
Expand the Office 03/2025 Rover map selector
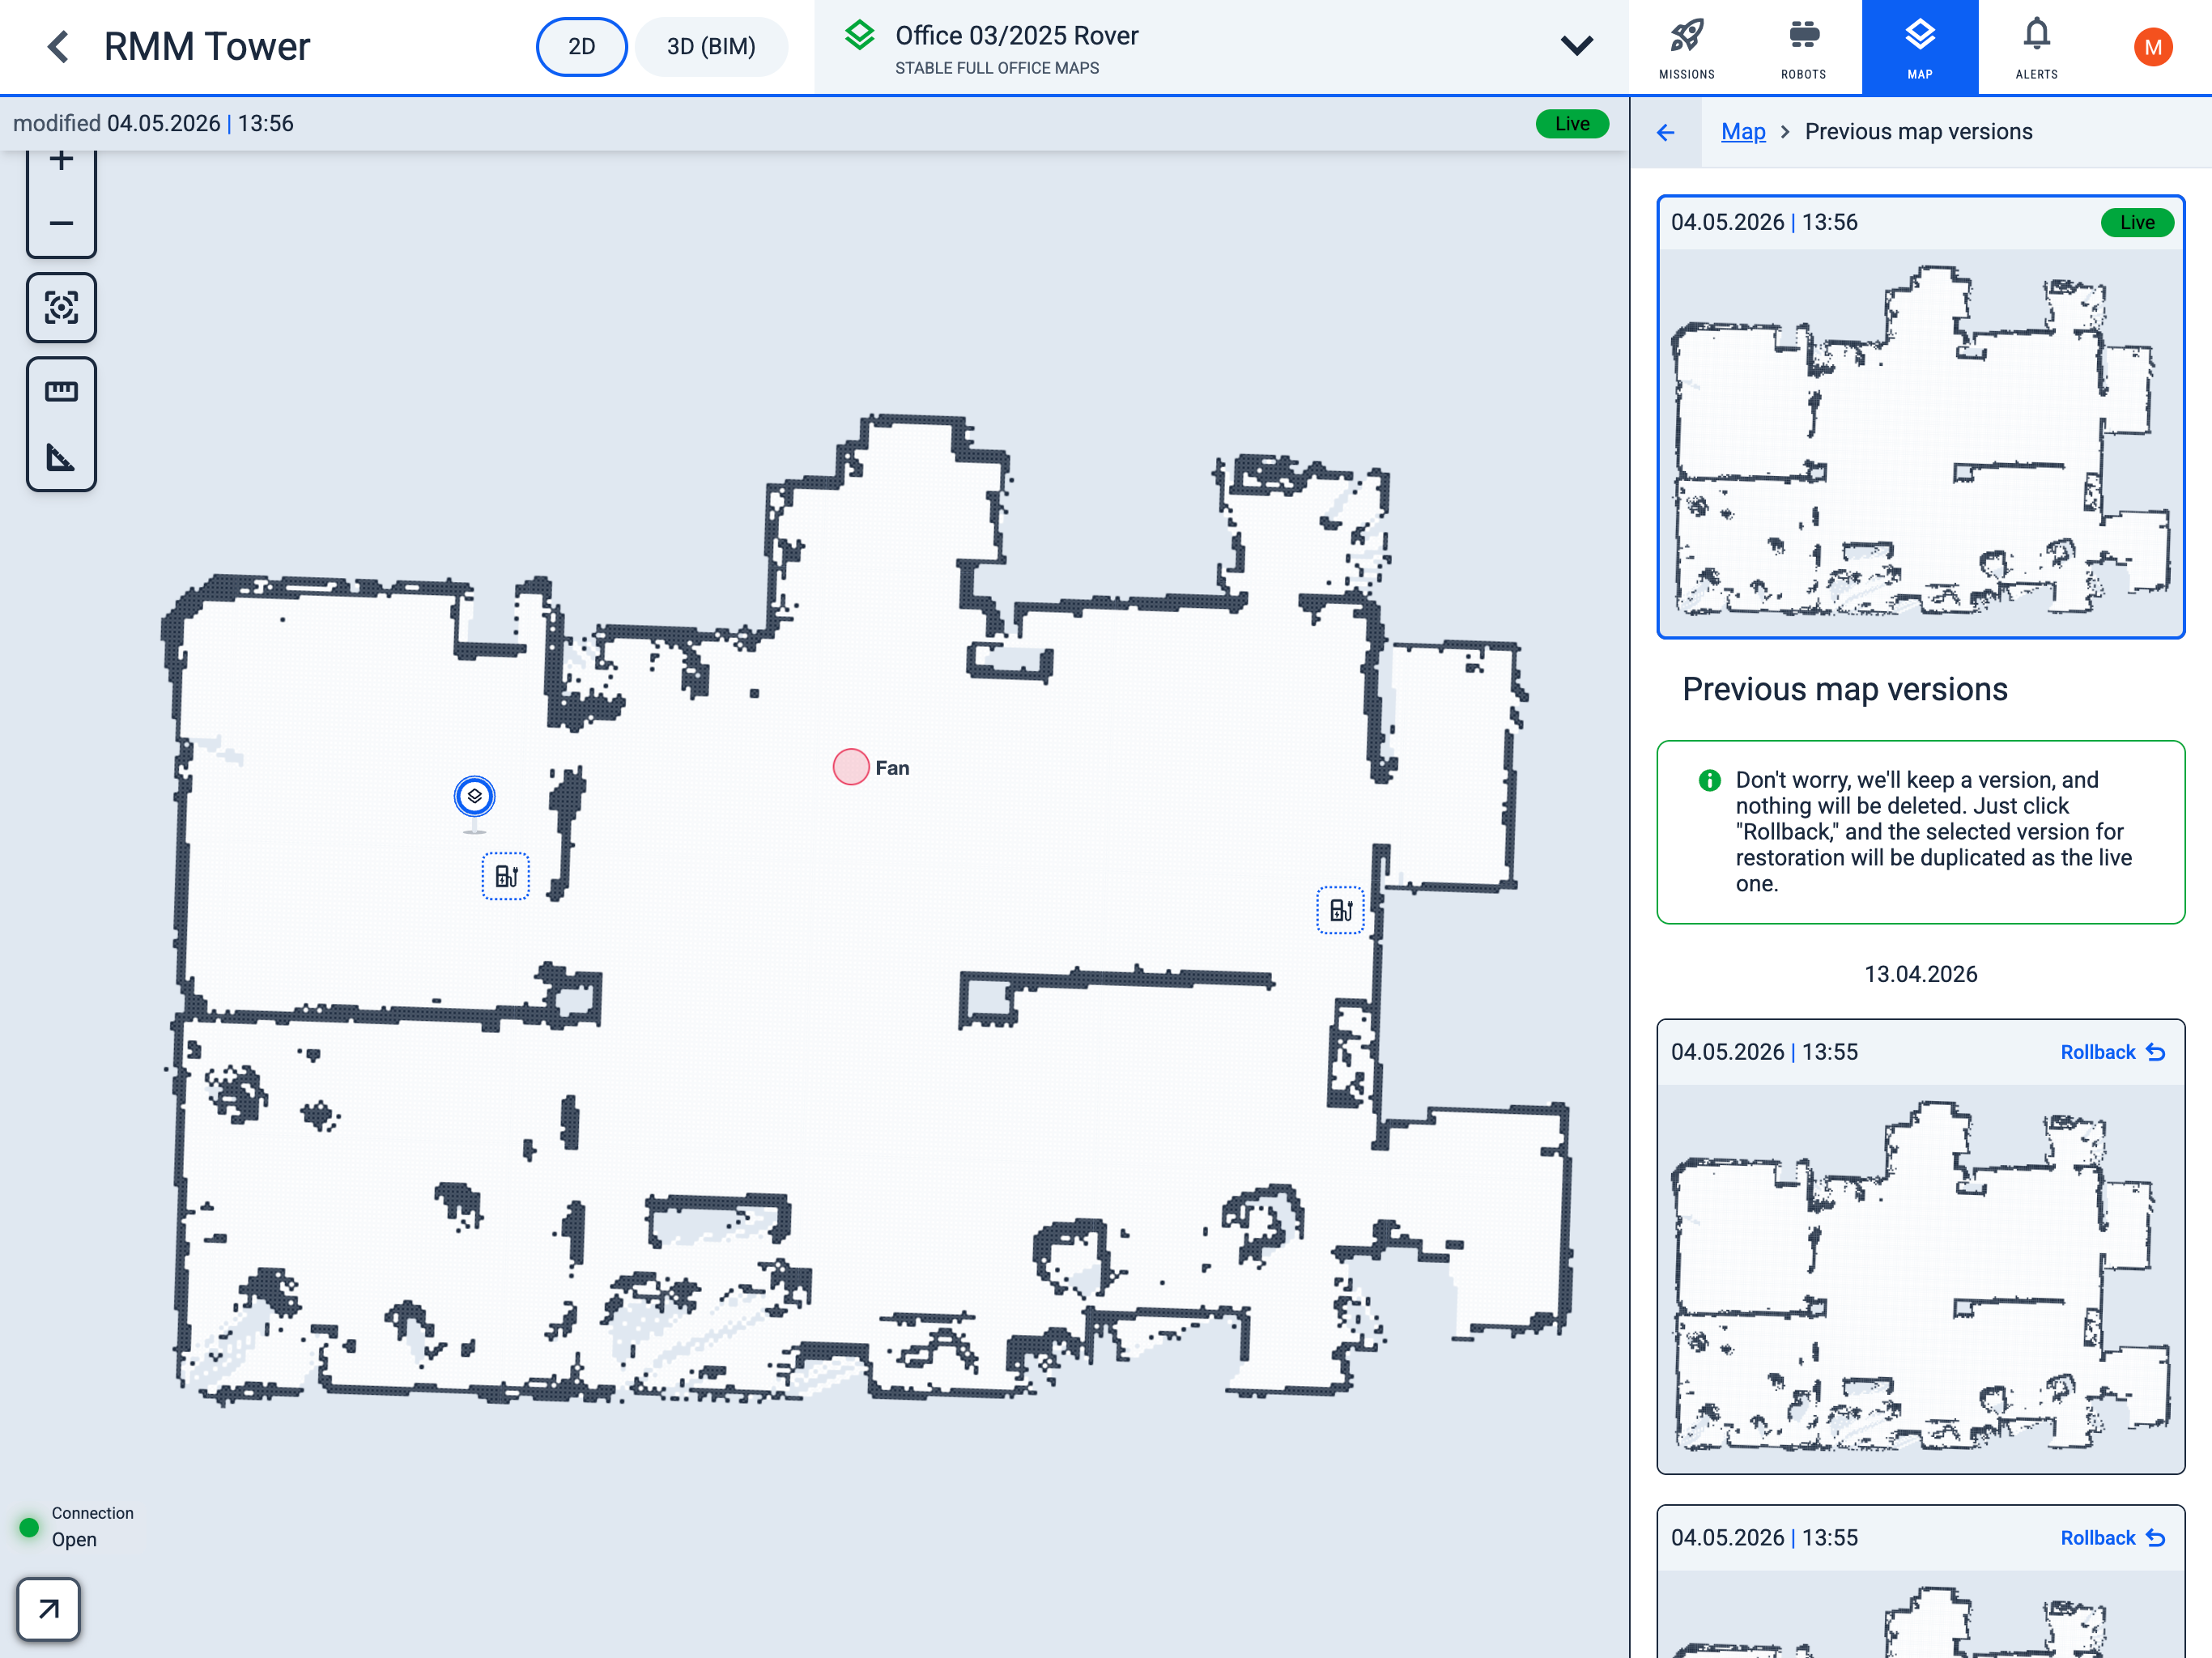click(1576, 46)
